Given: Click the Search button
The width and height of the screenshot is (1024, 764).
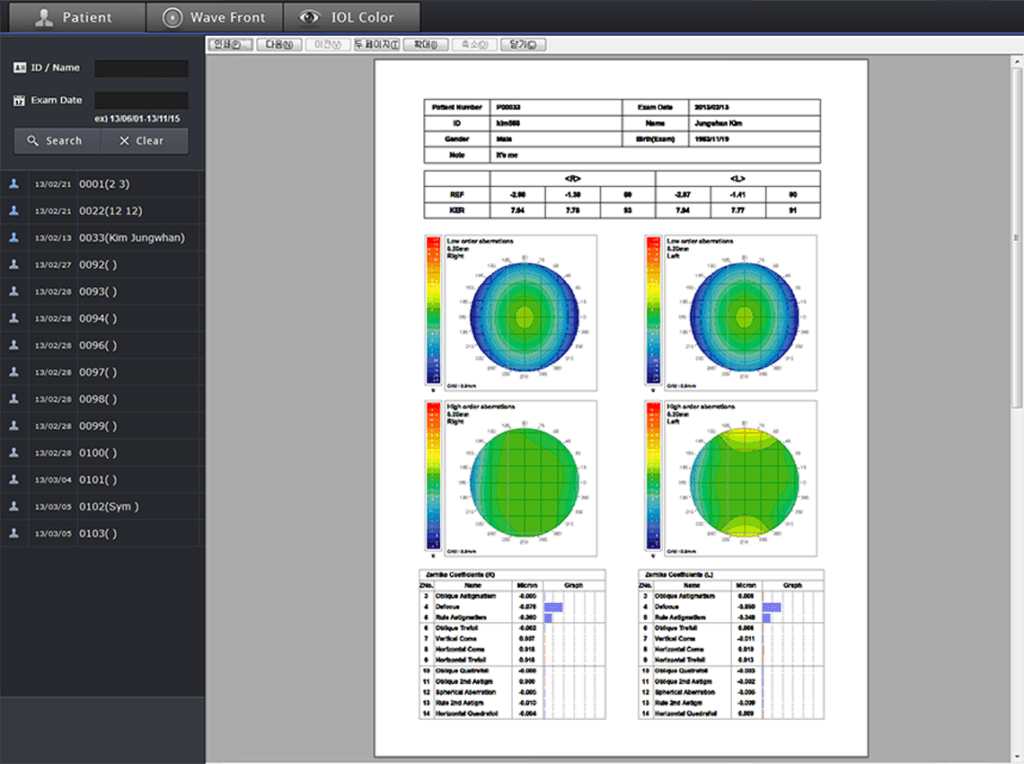Looking at the screenshot, I should (x=57, y=140).
